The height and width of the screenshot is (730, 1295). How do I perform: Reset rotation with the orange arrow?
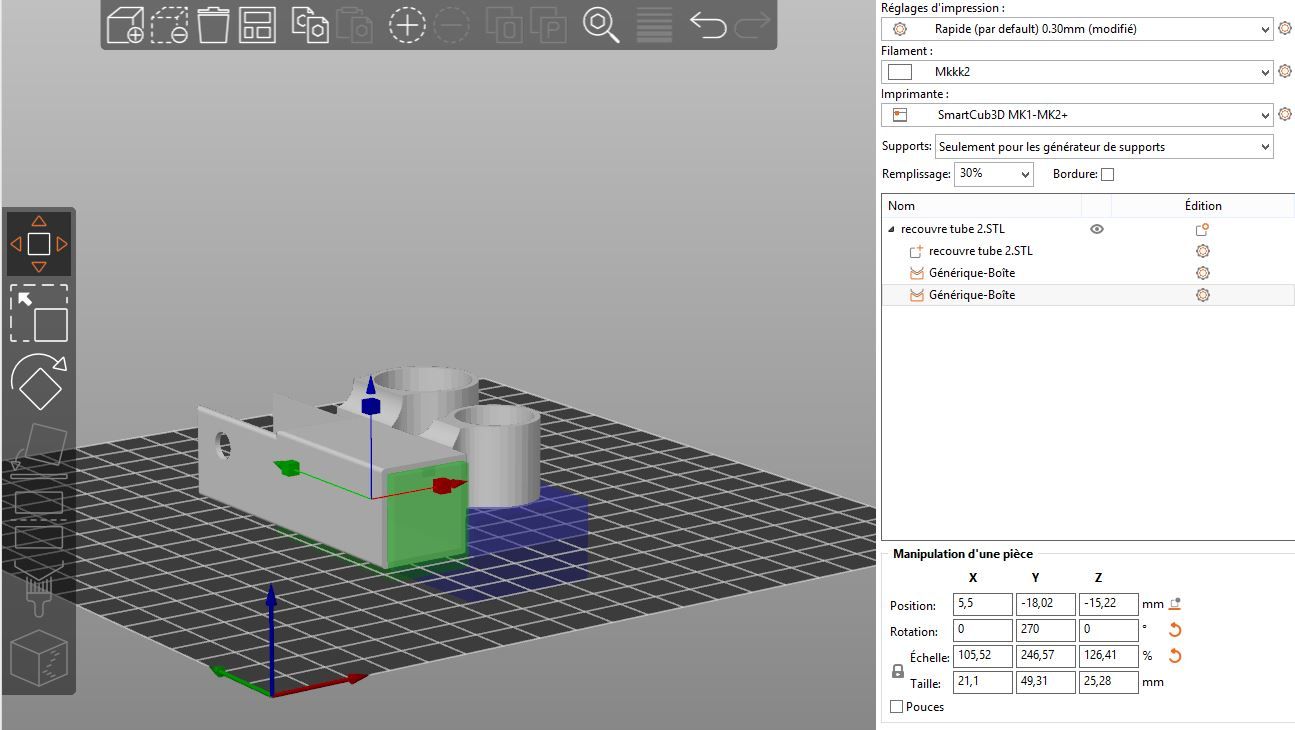point(1175,631)
